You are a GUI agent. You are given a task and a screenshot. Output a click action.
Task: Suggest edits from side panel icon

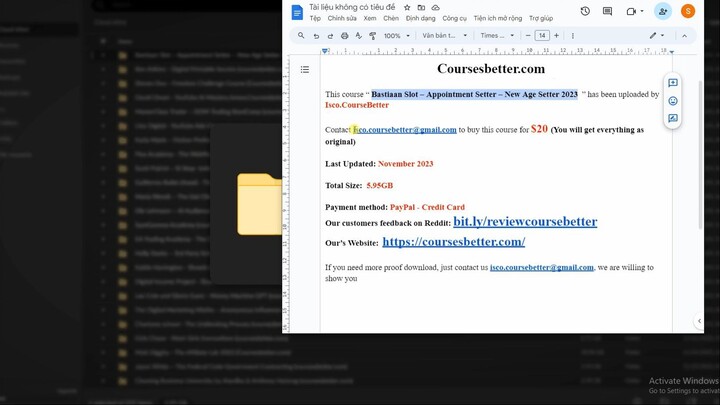[x=673, y=118]
